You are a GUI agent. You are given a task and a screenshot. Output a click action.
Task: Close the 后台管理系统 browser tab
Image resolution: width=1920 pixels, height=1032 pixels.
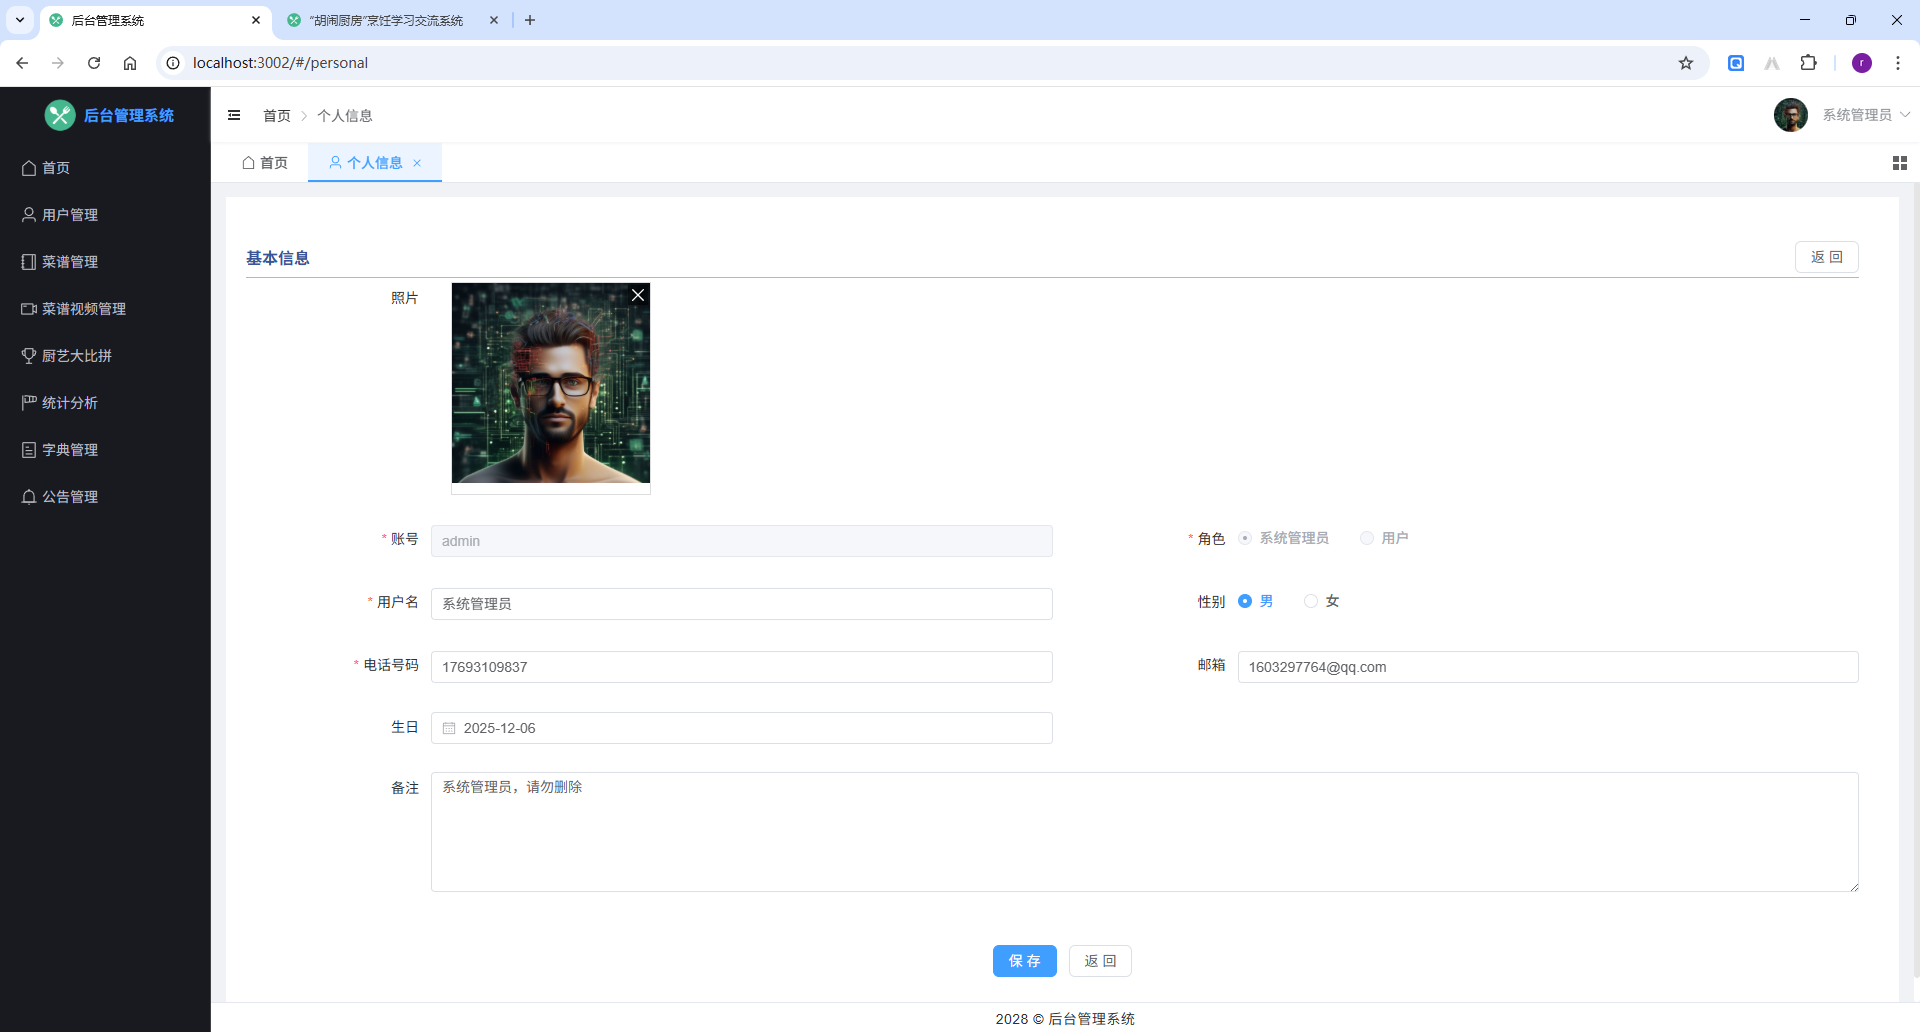coord(256,20)
